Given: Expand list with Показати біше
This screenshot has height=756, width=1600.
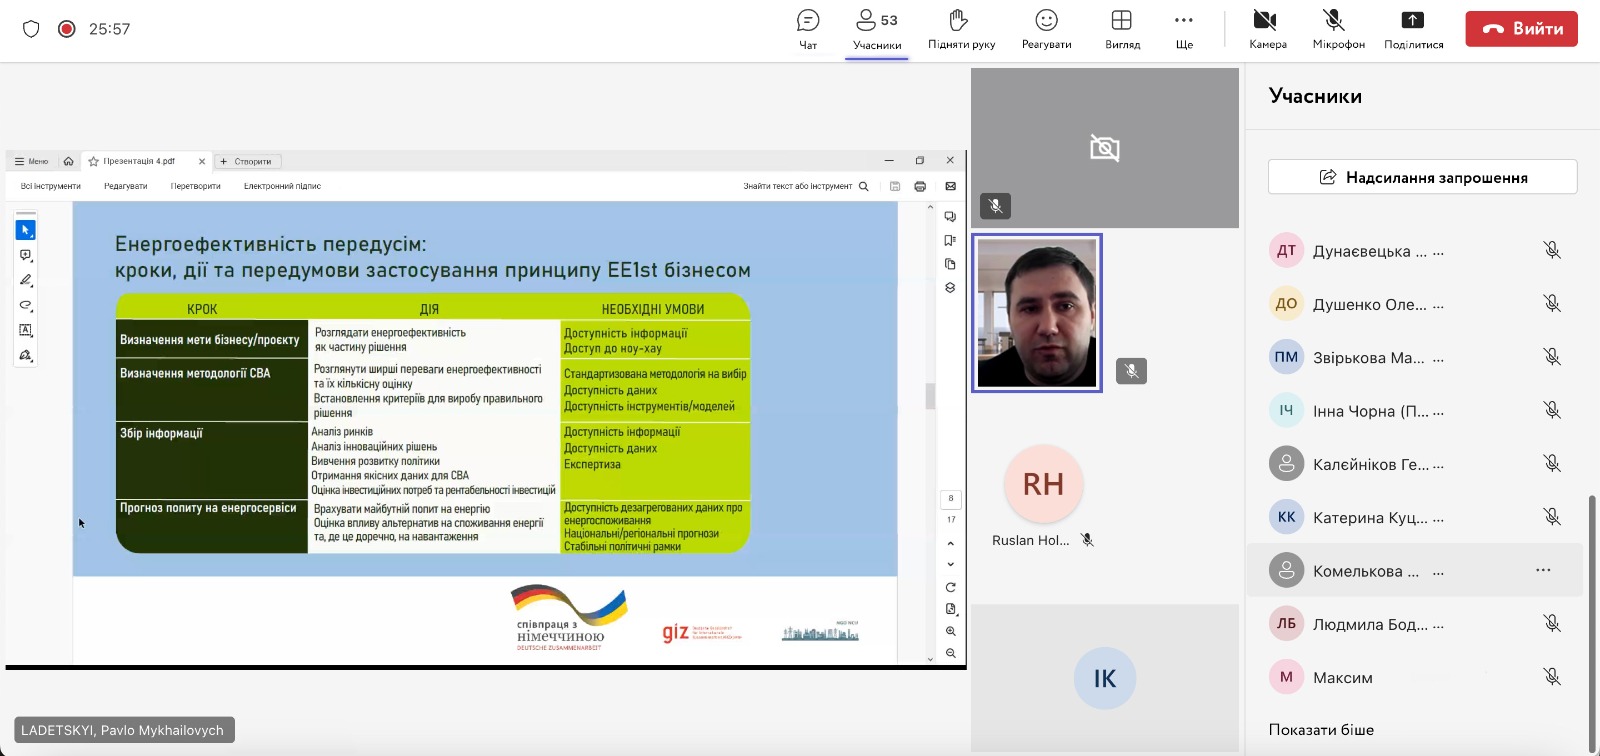Looking at the screenshot, I should pyautogui.click(x=1321, y=730).
